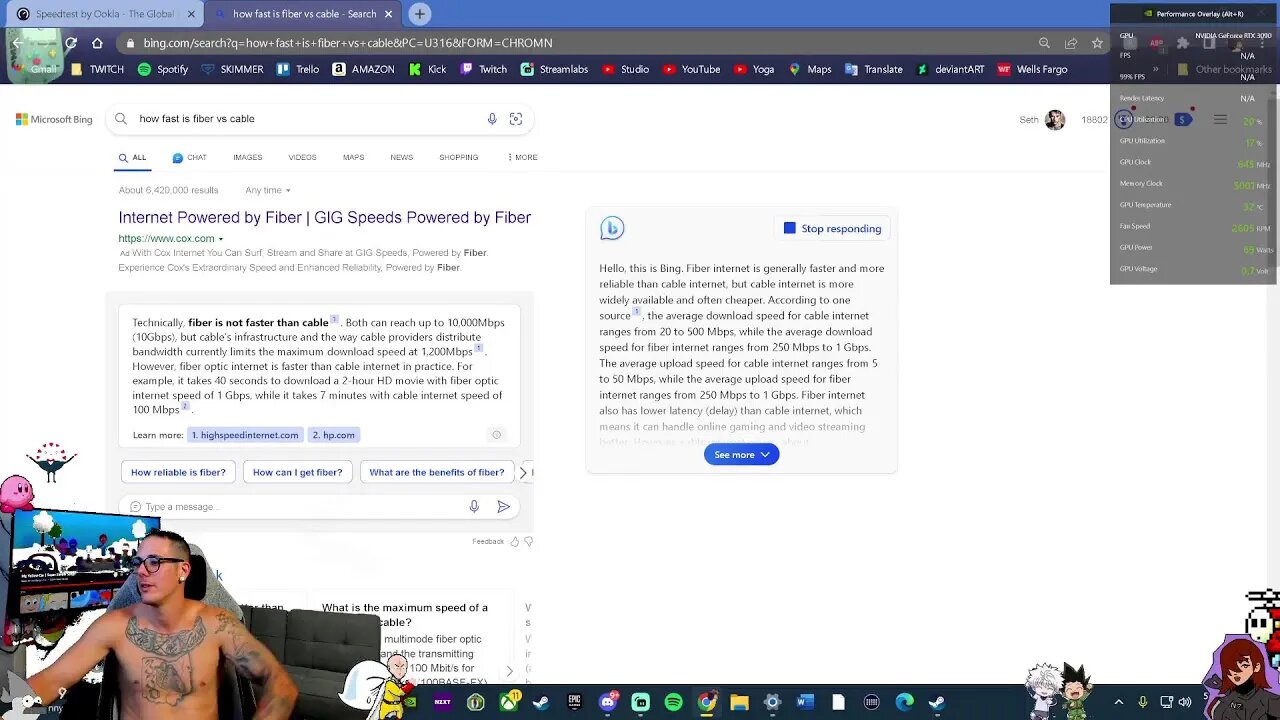This screenshot has width=1280, height=720.
Task: Click the volume icon in system tray
Action: 1185,702
